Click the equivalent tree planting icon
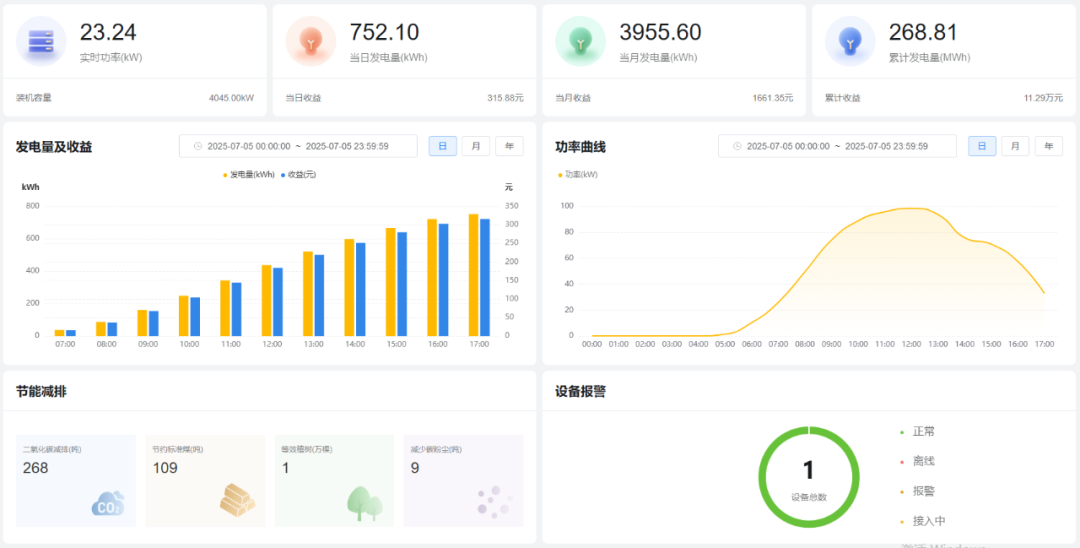This screenshot has height=548, width=1080. [x=364, y=503]
